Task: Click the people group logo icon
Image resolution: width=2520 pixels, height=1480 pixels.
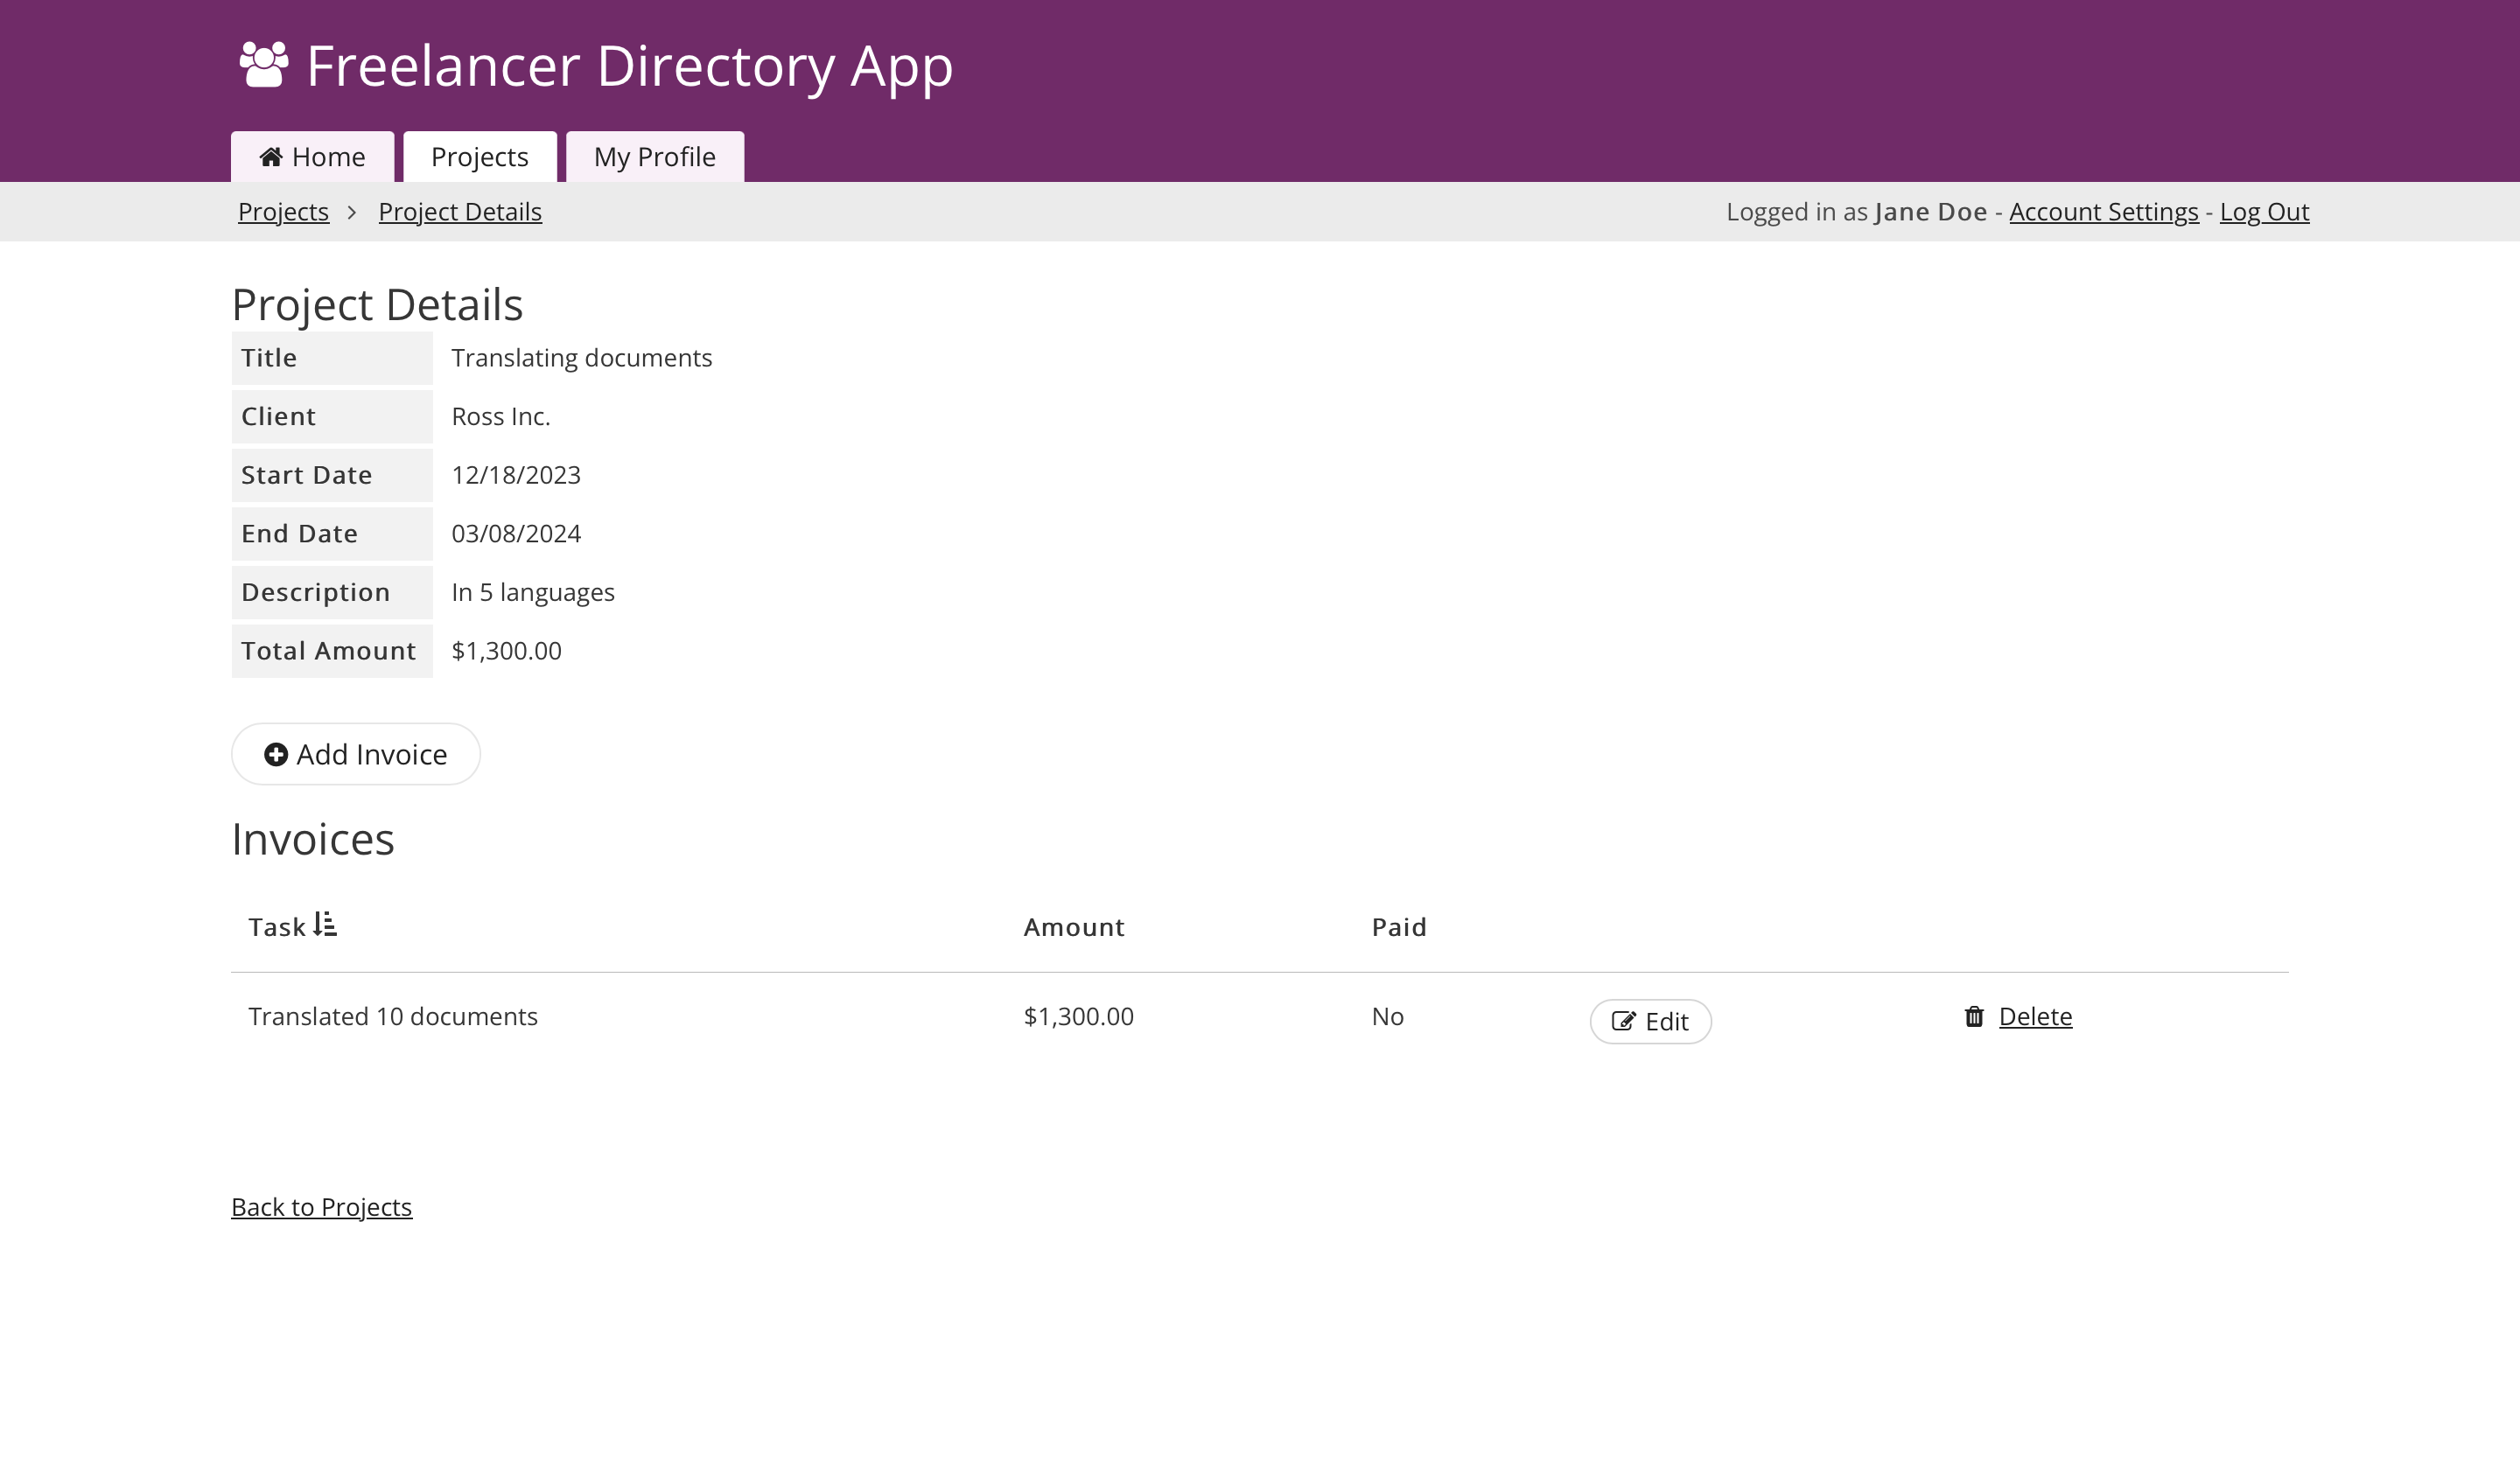Action: [x=264, y=65]
